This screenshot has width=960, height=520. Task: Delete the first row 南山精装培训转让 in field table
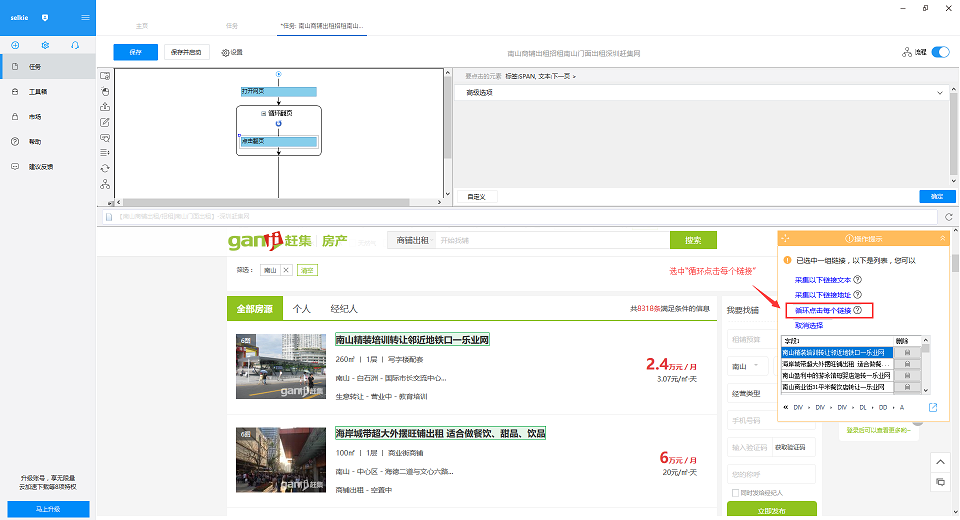(x=907, y=353)
